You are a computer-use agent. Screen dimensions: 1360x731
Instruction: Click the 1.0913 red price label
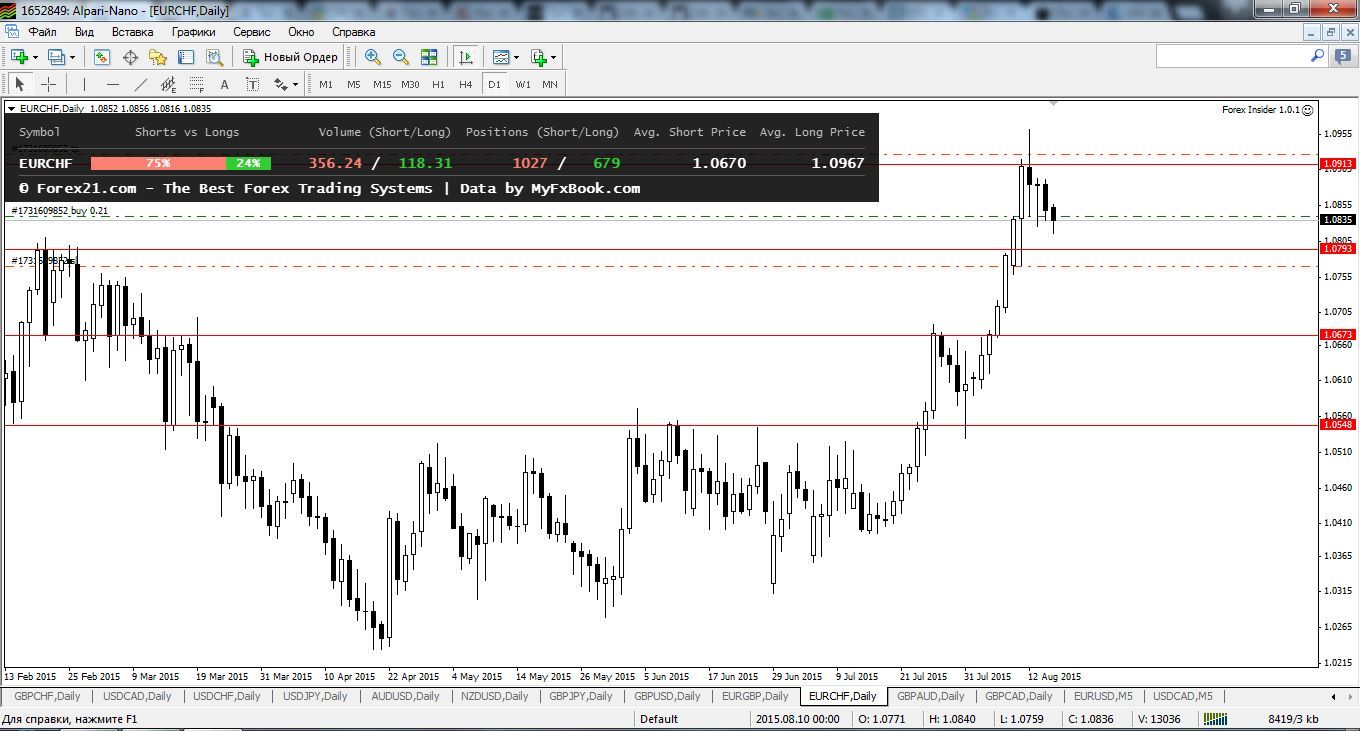[x=1338, y=163]
